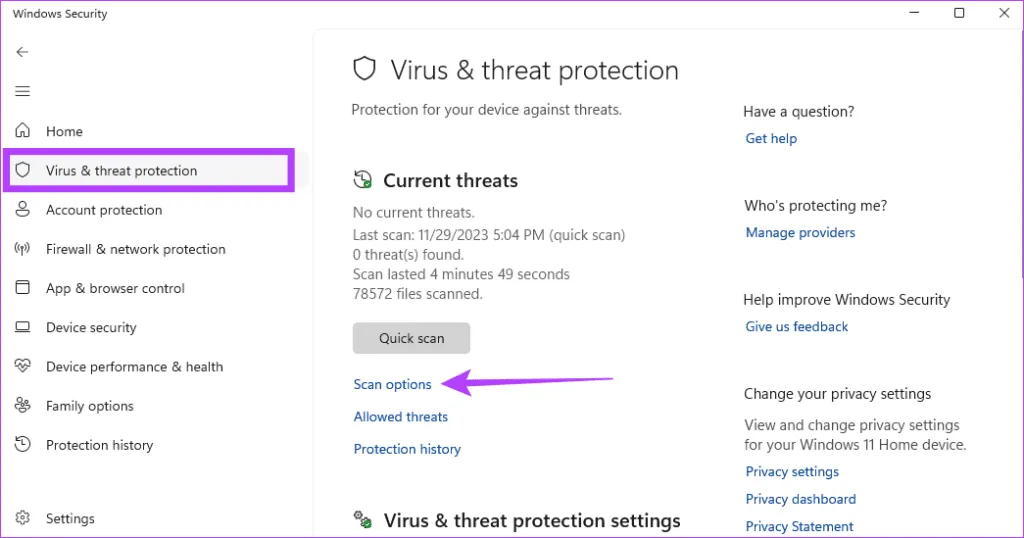Click the back arrow icon

(x=22, y=52)
